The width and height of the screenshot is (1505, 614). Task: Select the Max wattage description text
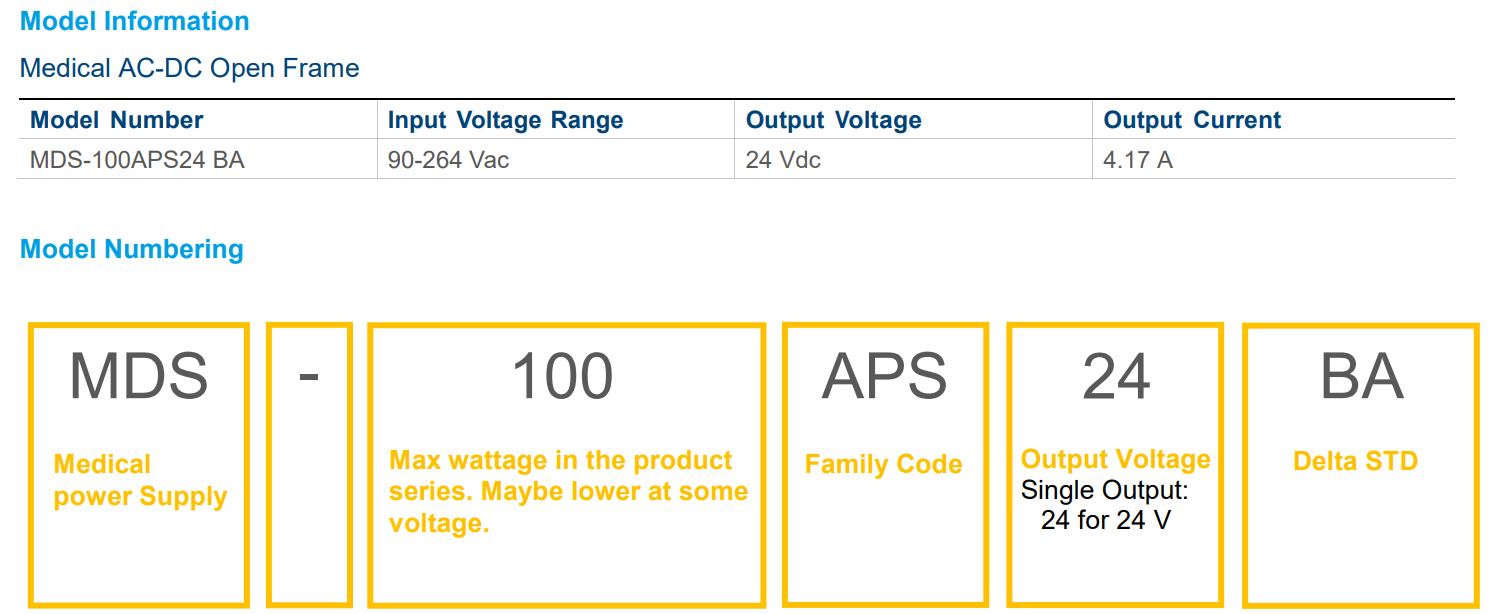(x=568, y=491)
